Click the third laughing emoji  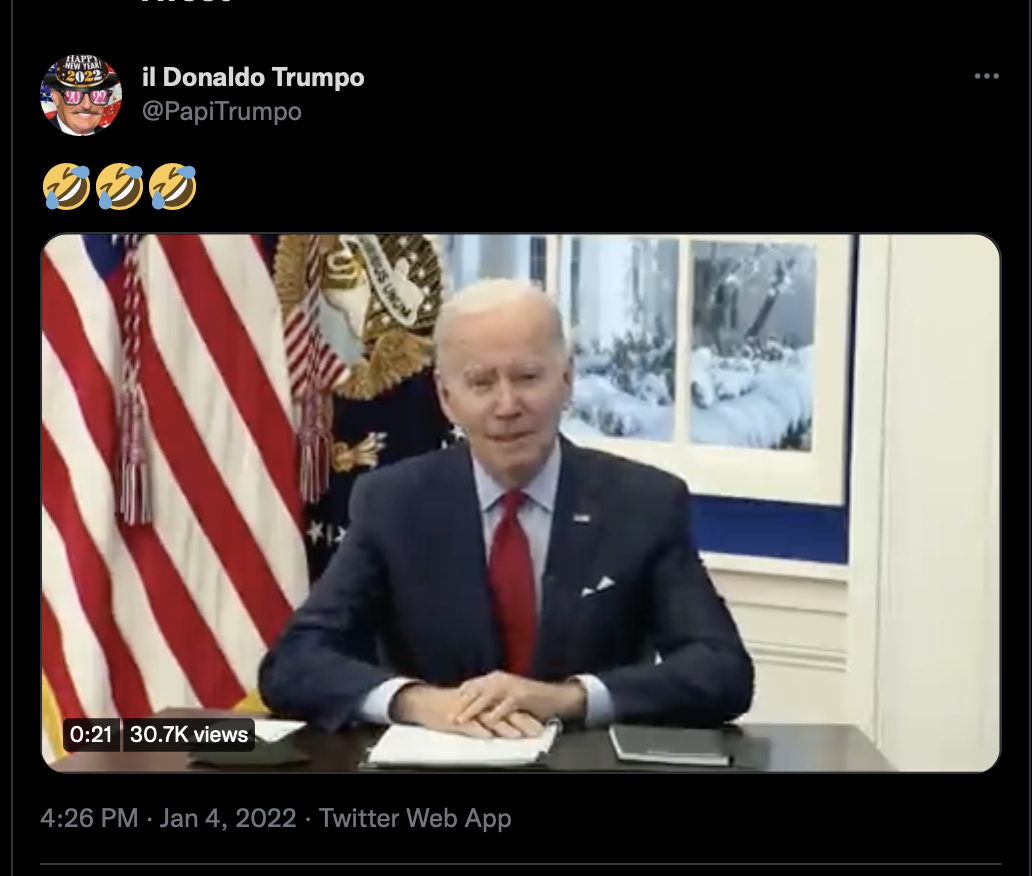click(172, 186)
